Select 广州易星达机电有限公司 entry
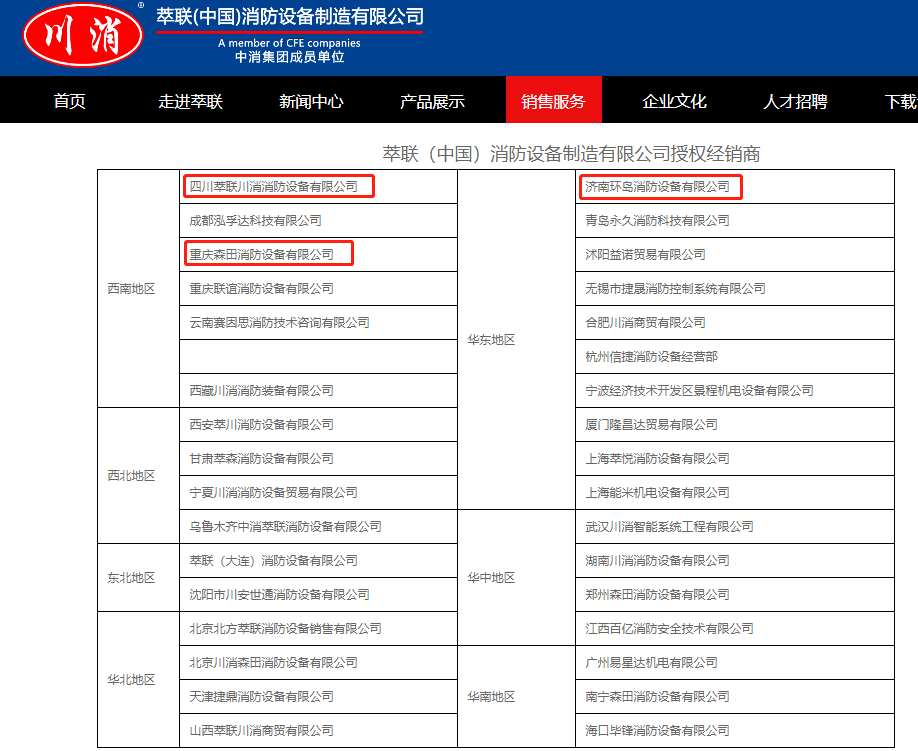 [652, 662]
